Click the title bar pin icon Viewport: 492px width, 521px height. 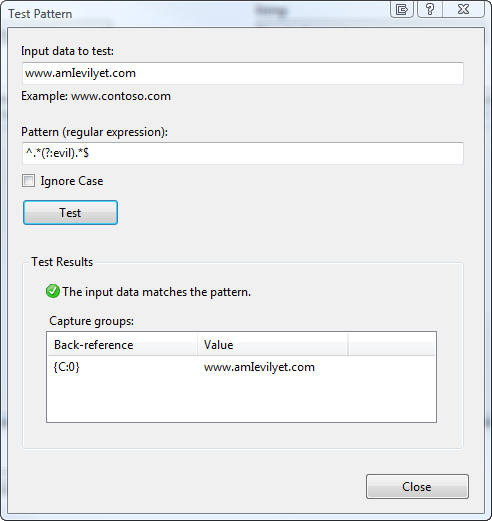(x=402, y=9)
